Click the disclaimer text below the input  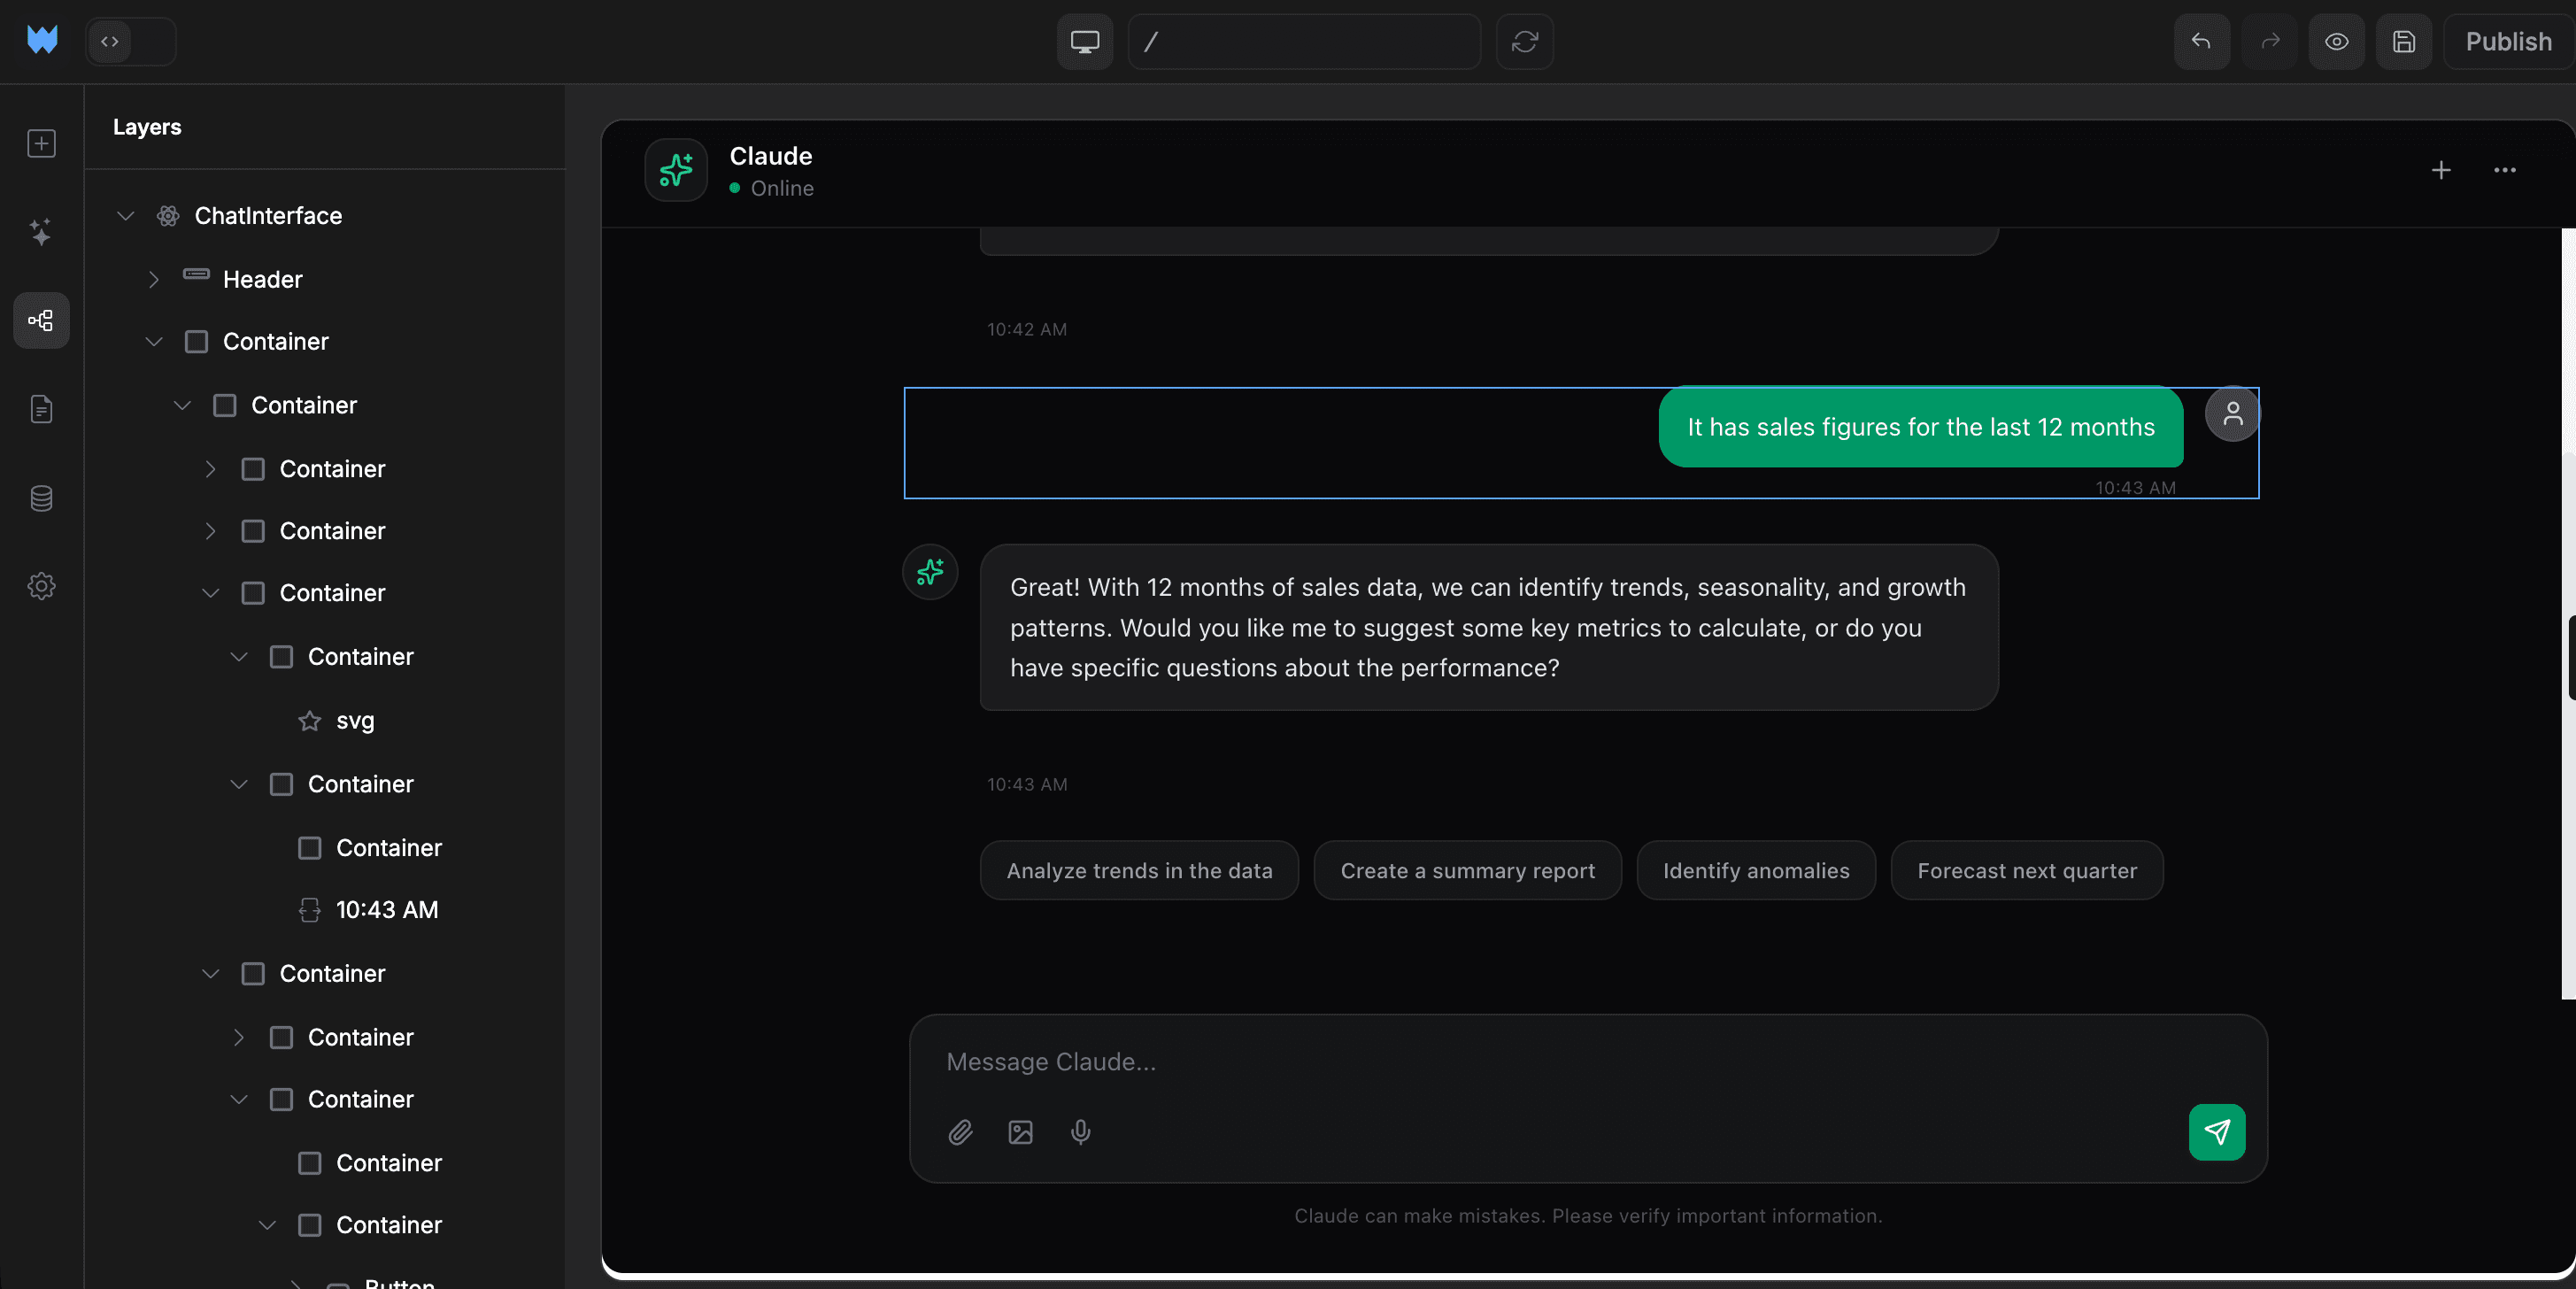(1588, 1216)
